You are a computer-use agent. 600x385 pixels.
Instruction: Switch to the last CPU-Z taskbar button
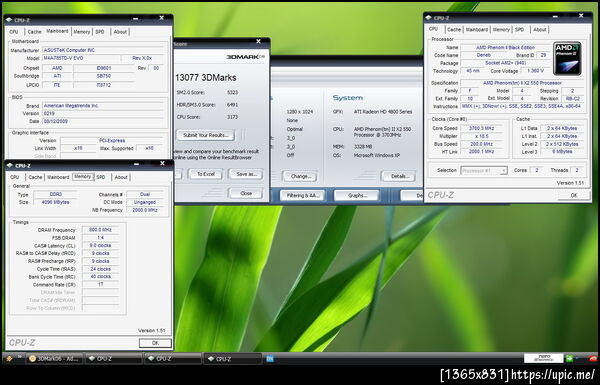coord(233,359)
